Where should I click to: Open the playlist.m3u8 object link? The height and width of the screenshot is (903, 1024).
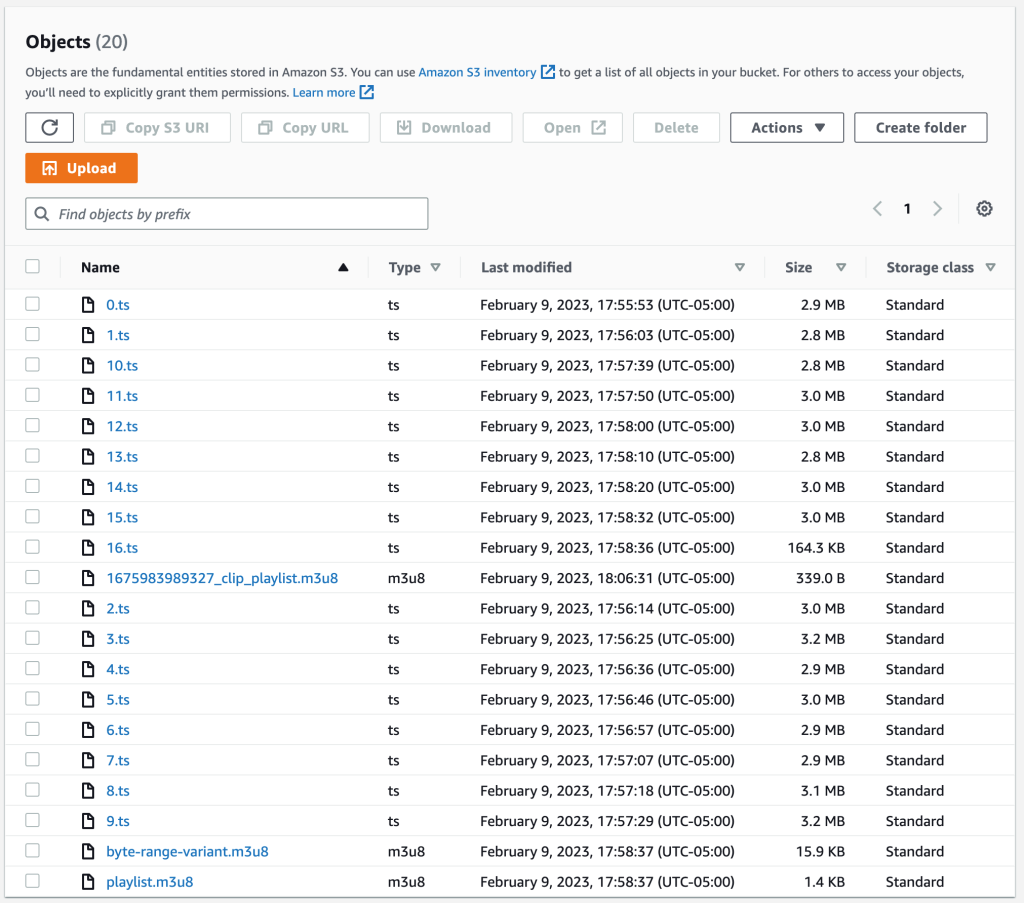tap(150, 881)
